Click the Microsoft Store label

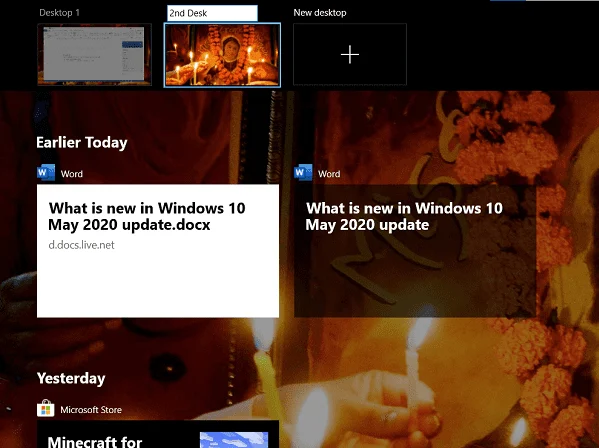click(x=91, y=410)
